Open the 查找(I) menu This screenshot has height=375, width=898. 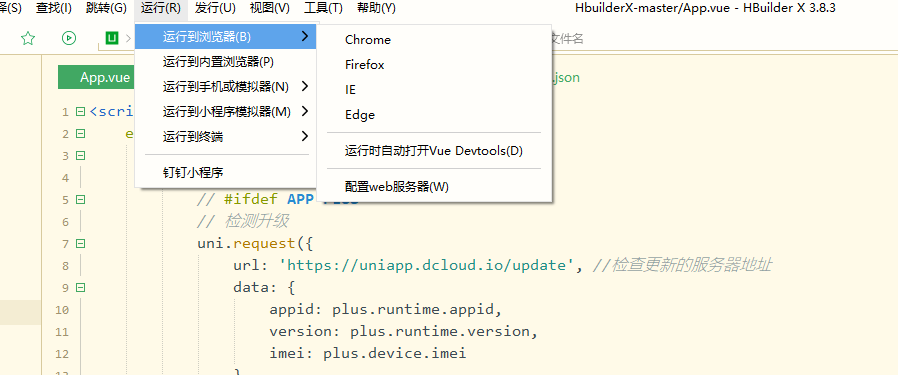54,8
